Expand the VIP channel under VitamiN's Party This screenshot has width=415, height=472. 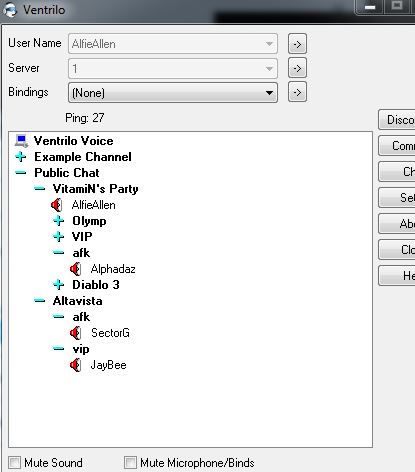59,237
